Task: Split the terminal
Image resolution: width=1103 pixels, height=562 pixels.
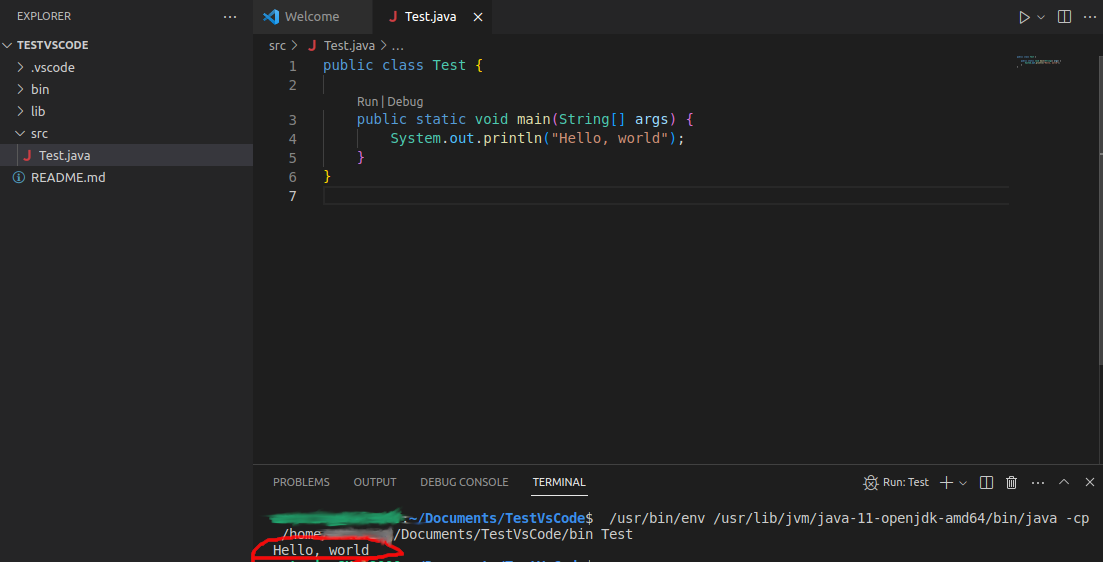Action: coord(986,483)
